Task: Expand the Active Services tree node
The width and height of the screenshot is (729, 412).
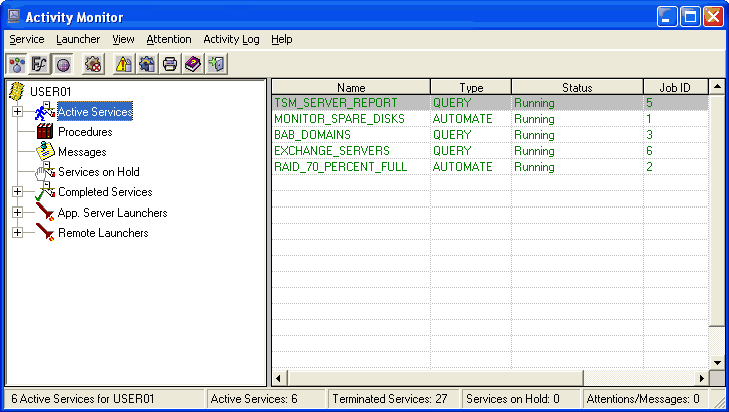Action: [x=17, y=111]
